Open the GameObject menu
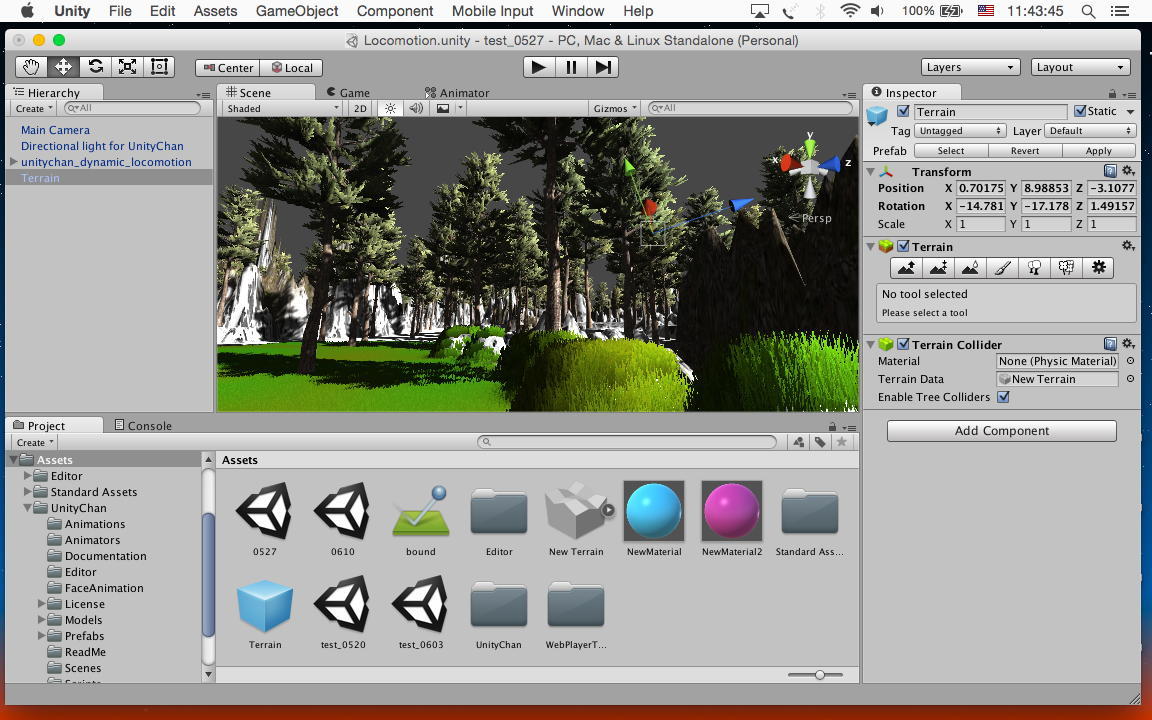 point(297,11)
